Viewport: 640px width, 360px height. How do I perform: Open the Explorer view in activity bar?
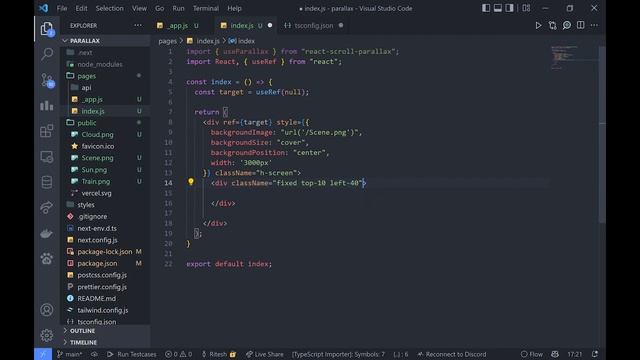tap(47, 29)
